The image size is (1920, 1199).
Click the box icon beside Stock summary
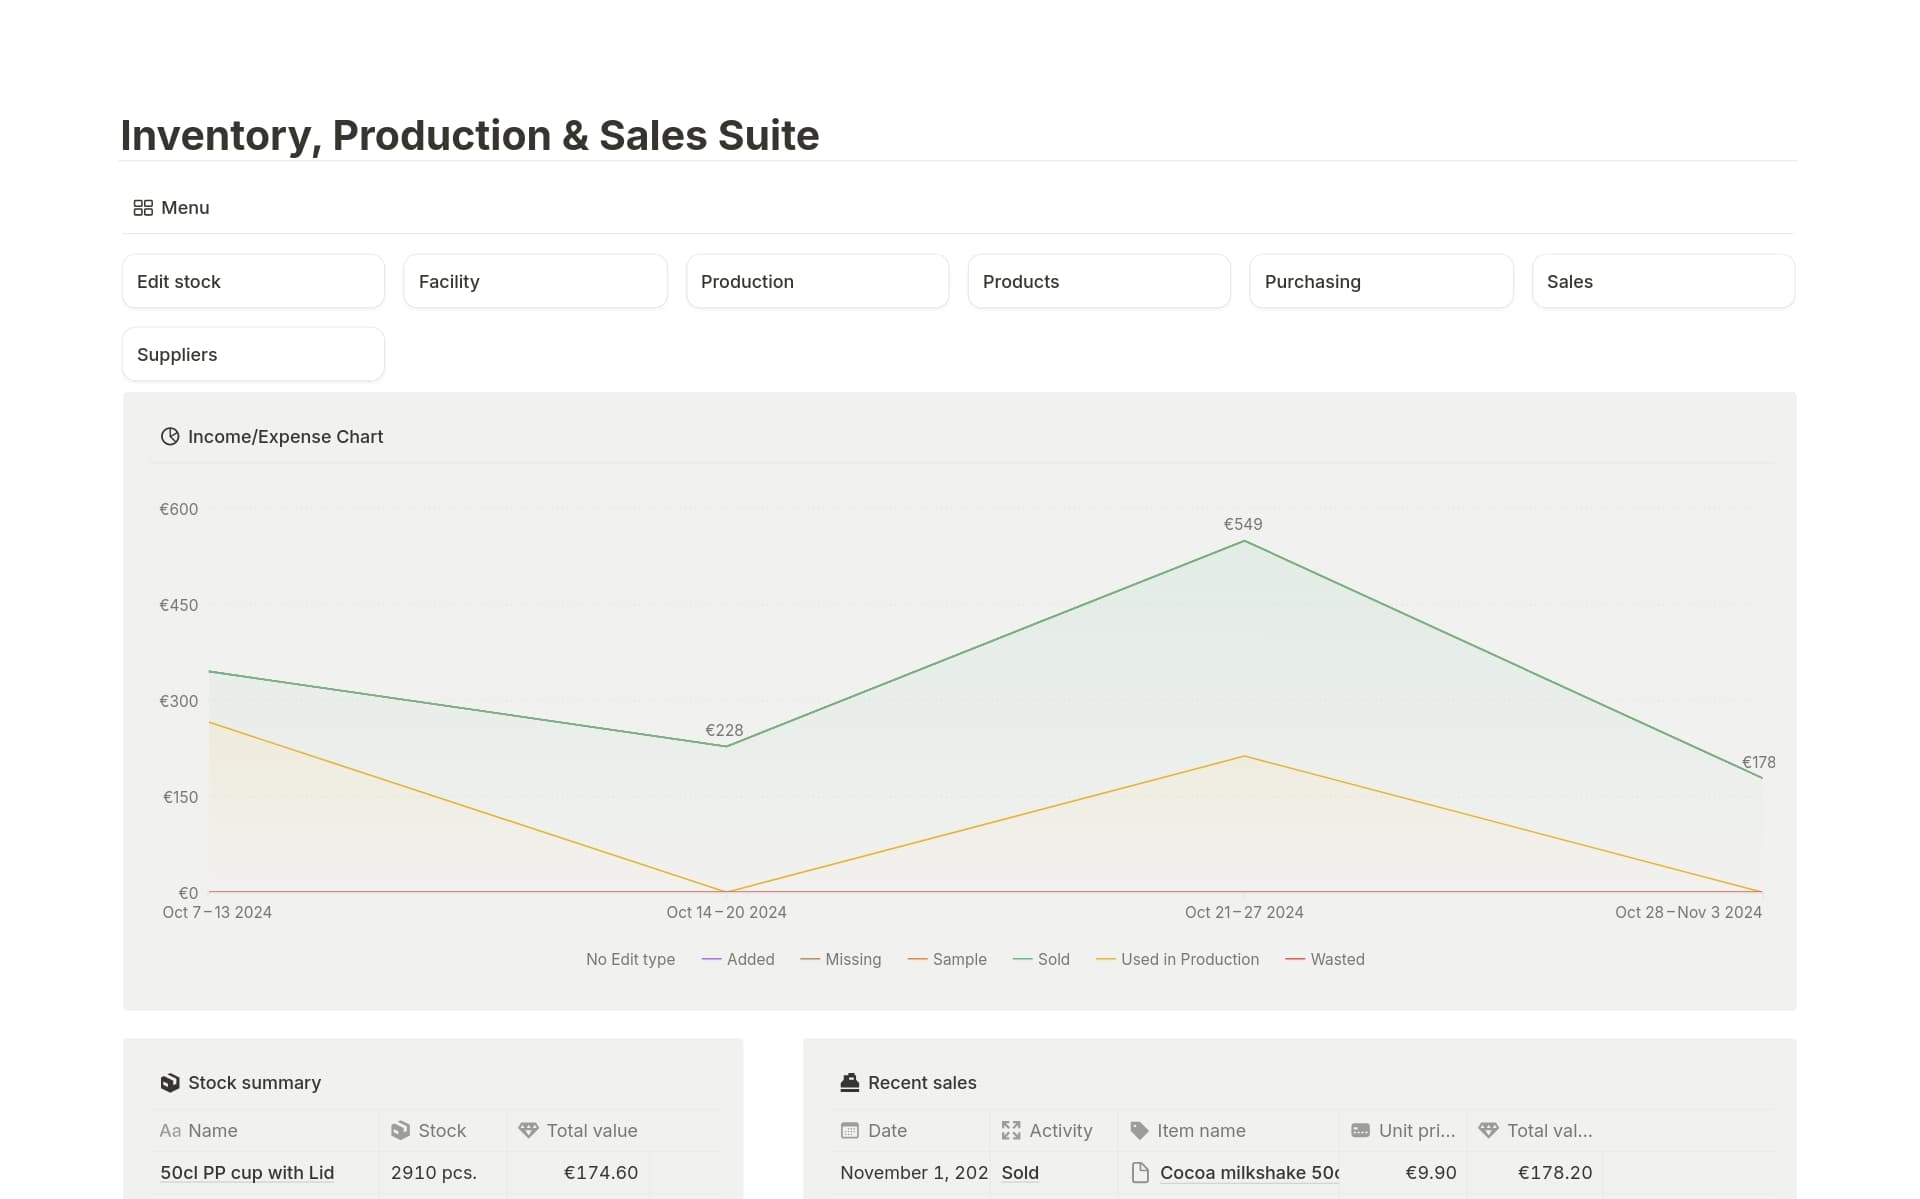click(x=170, y=1082)
